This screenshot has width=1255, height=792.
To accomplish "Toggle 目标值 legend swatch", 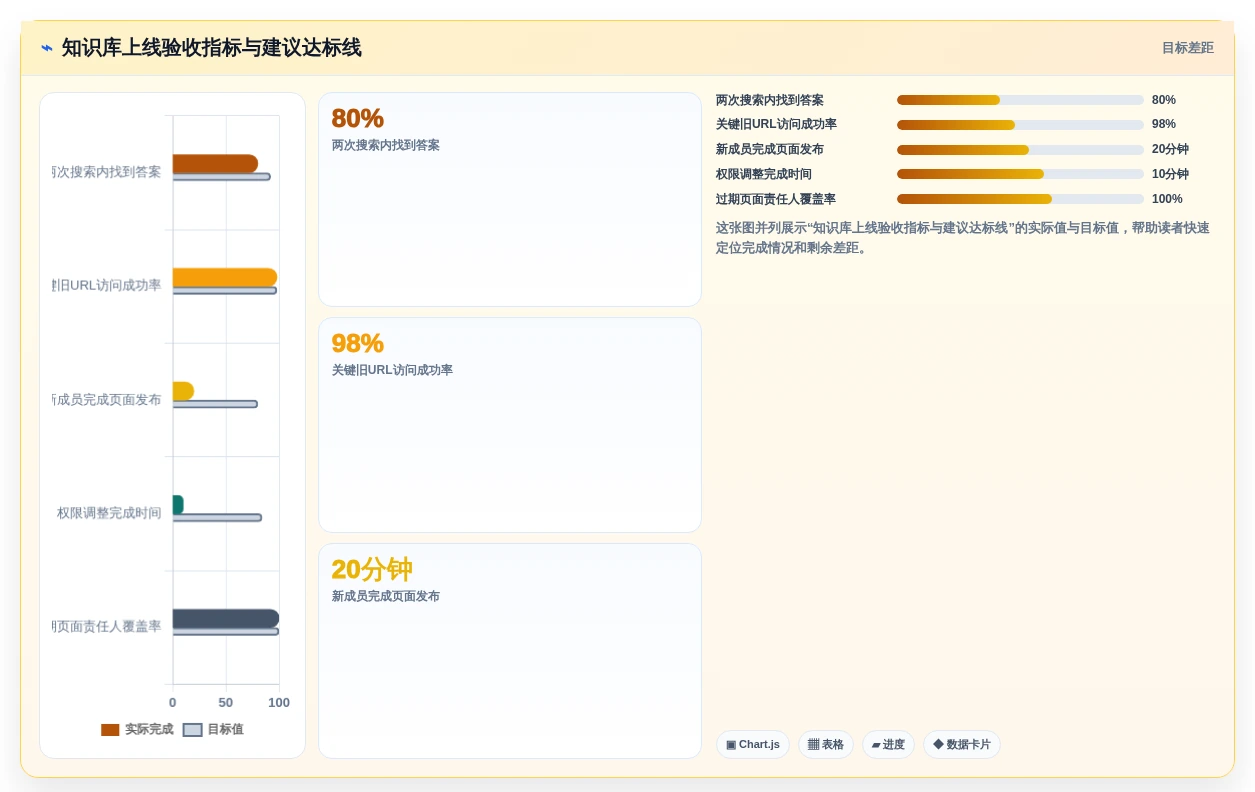I will click(x=192, y=730).
